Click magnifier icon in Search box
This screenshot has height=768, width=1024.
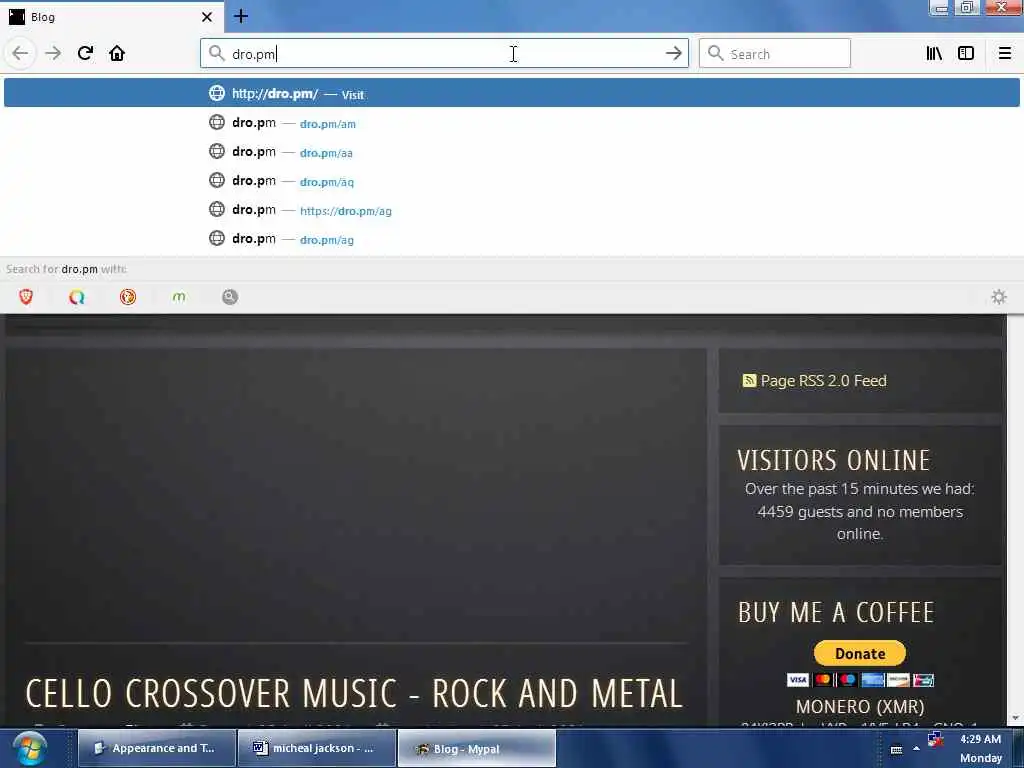(715, 54)
